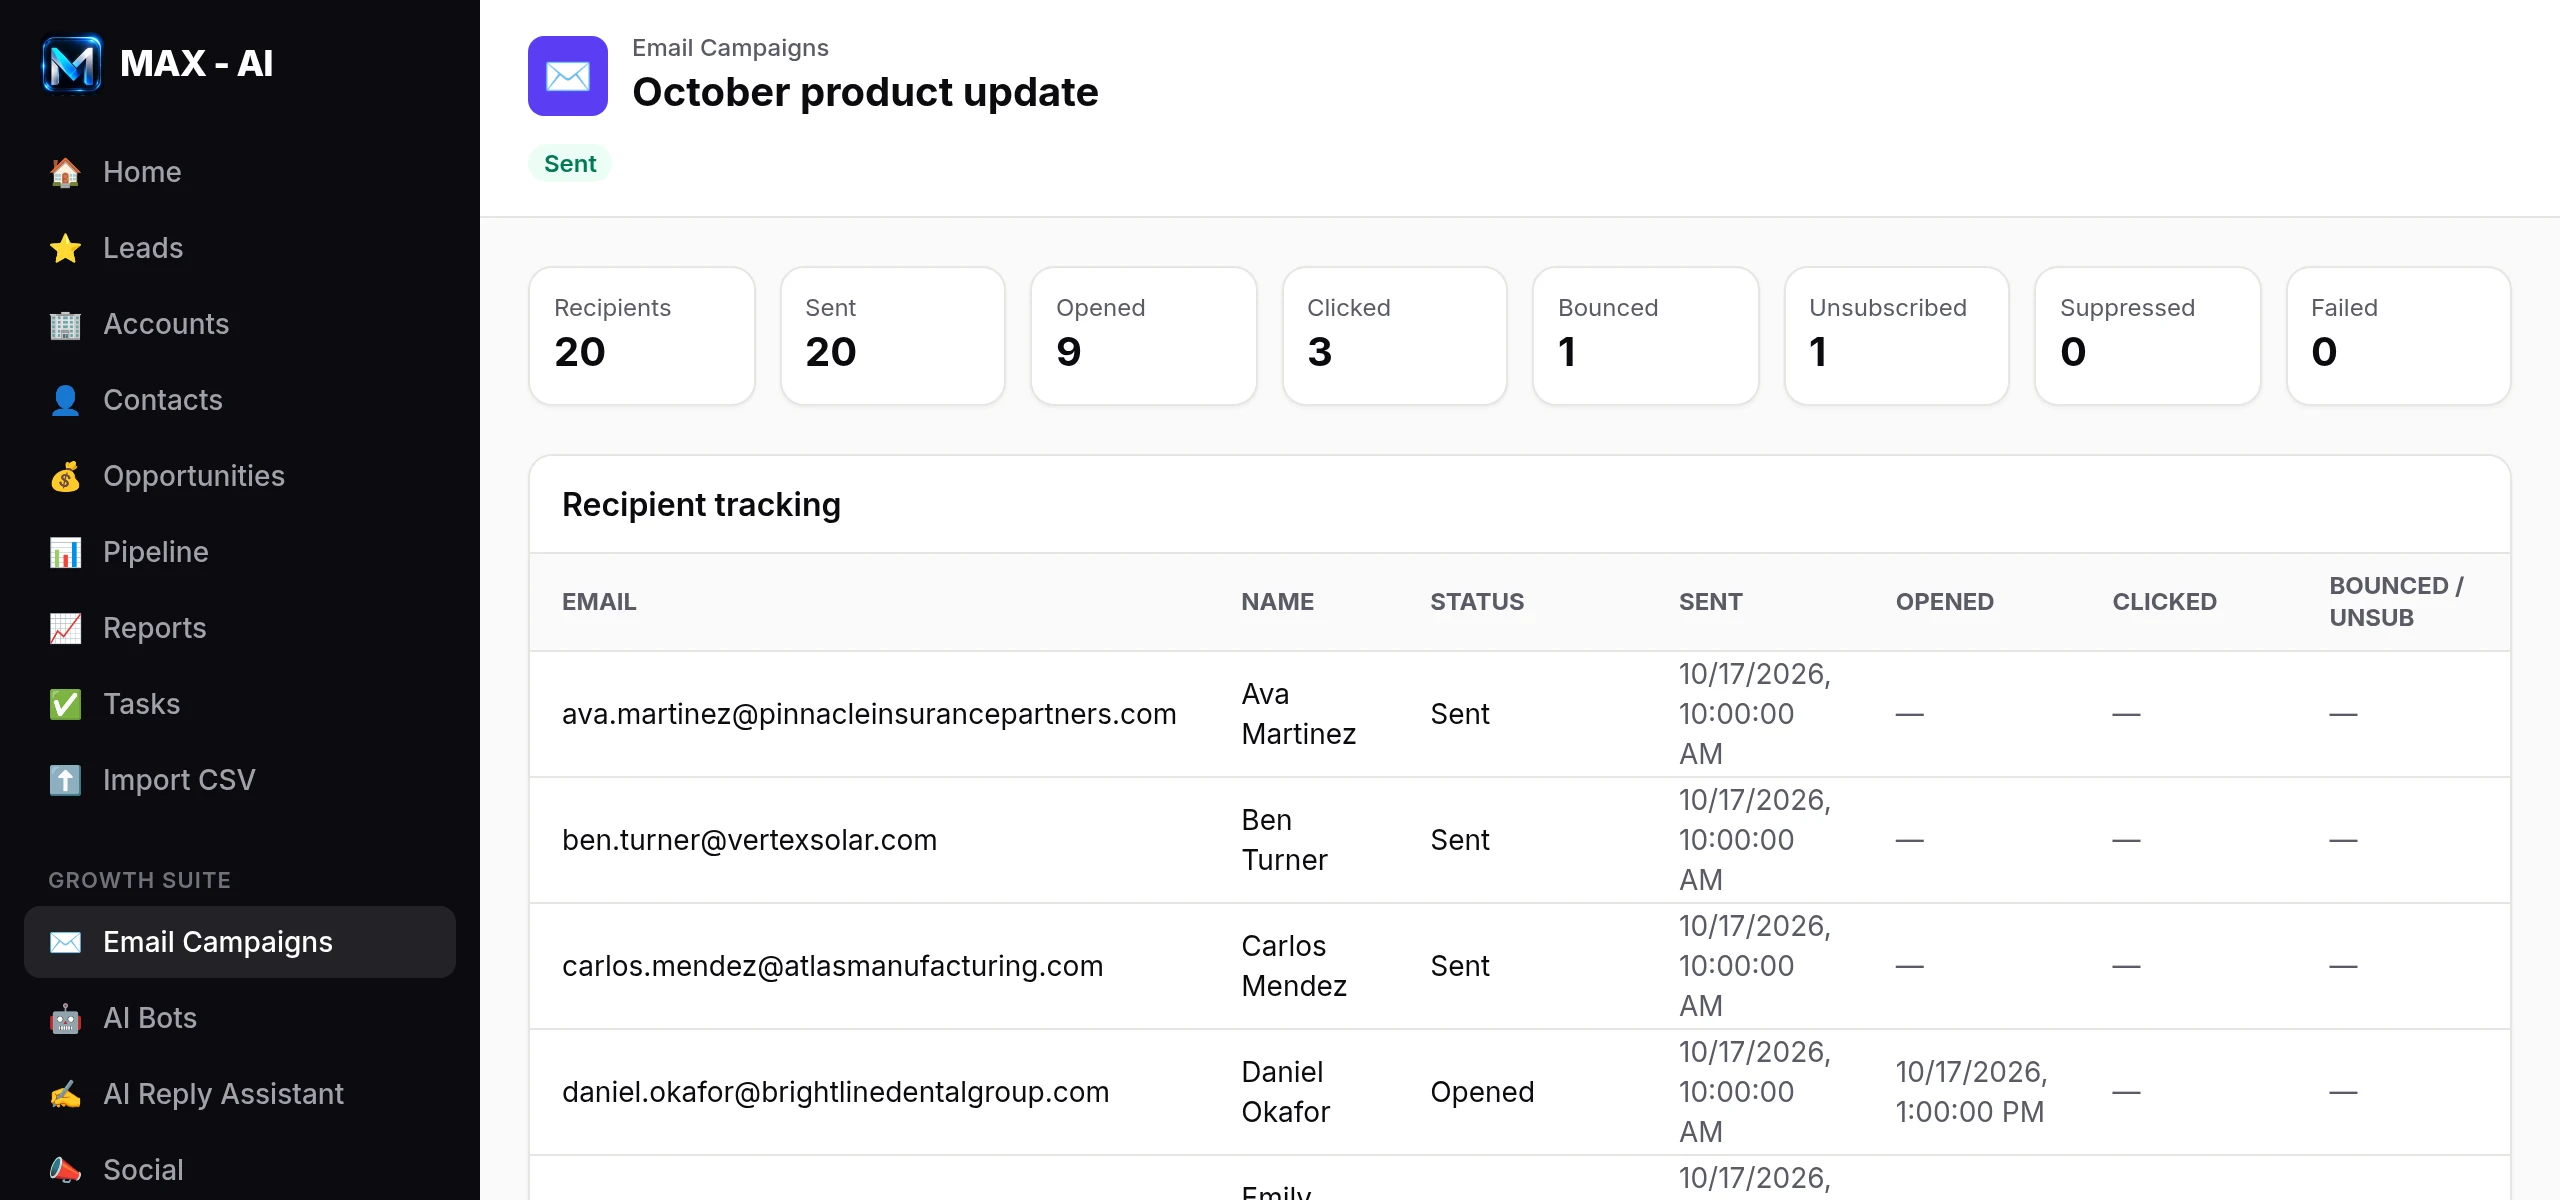Click the Recipient tracking heading
This screenshot has width=2560, height=1200.
tap(701, 505)
